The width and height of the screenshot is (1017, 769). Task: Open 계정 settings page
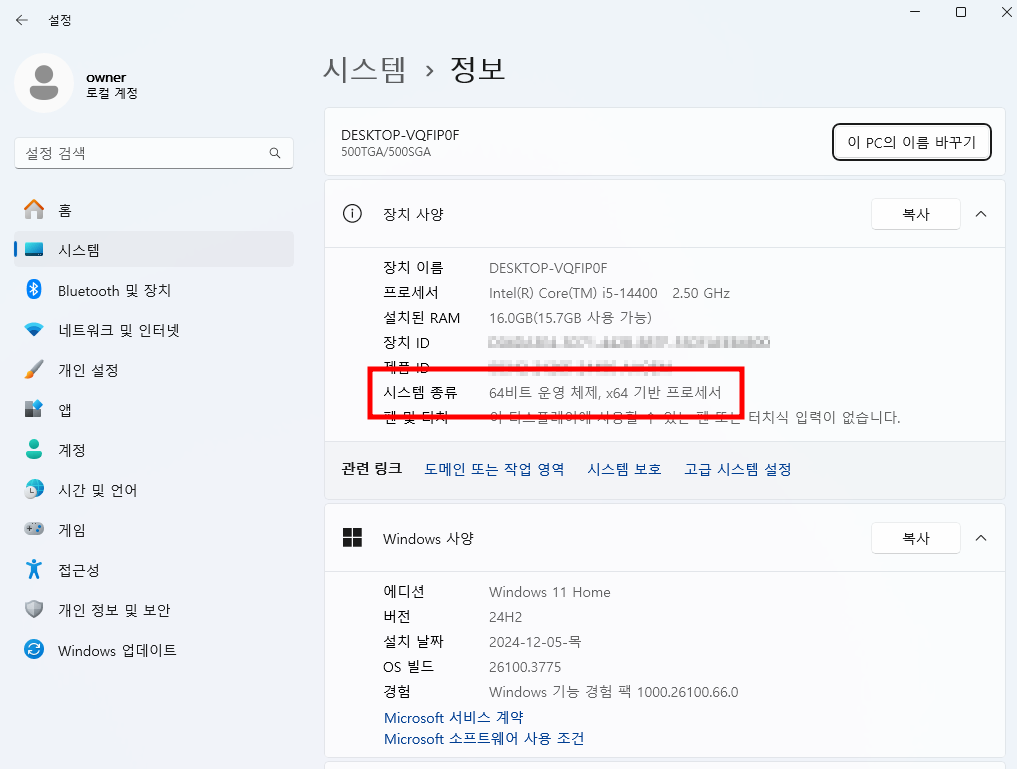[154, 450]
